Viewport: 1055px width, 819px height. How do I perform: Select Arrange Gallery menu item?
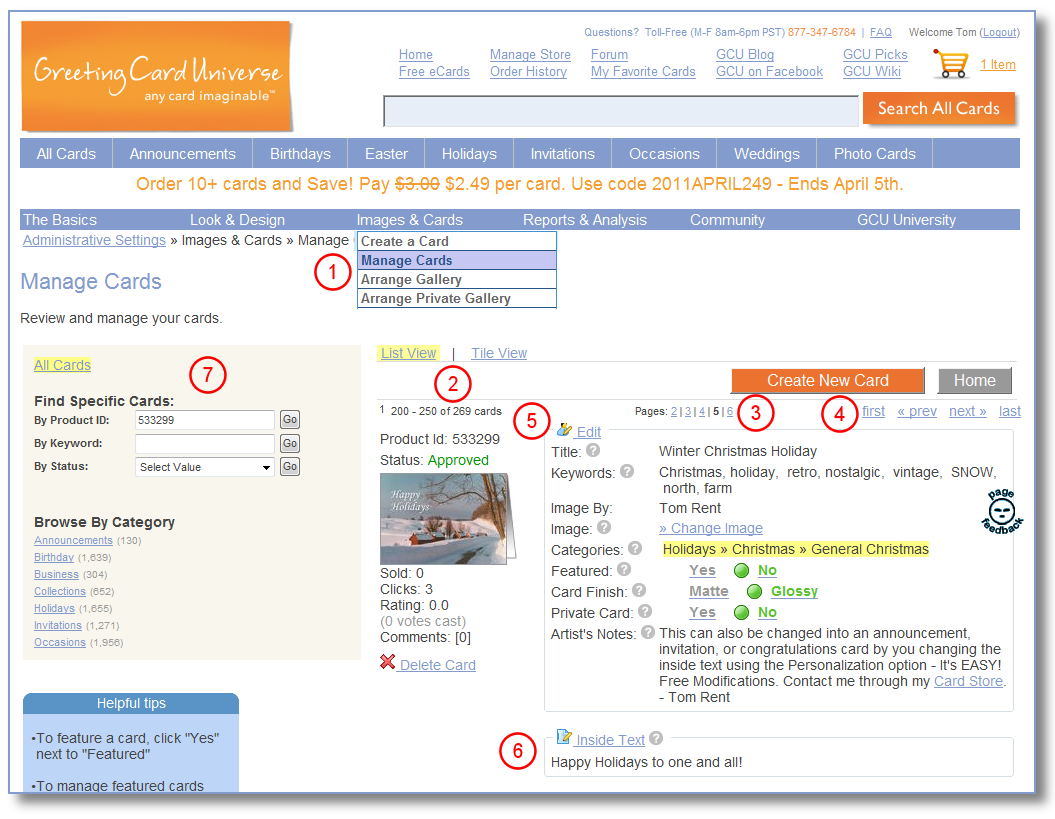click(457, 279)
